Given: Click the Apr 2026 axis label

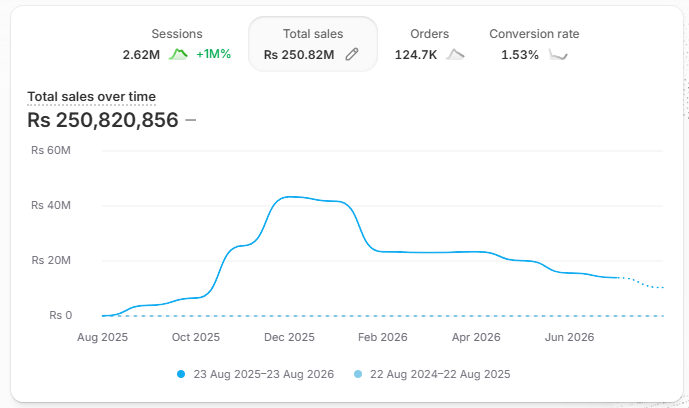Looking at the screenshot, I should (476, 337).
